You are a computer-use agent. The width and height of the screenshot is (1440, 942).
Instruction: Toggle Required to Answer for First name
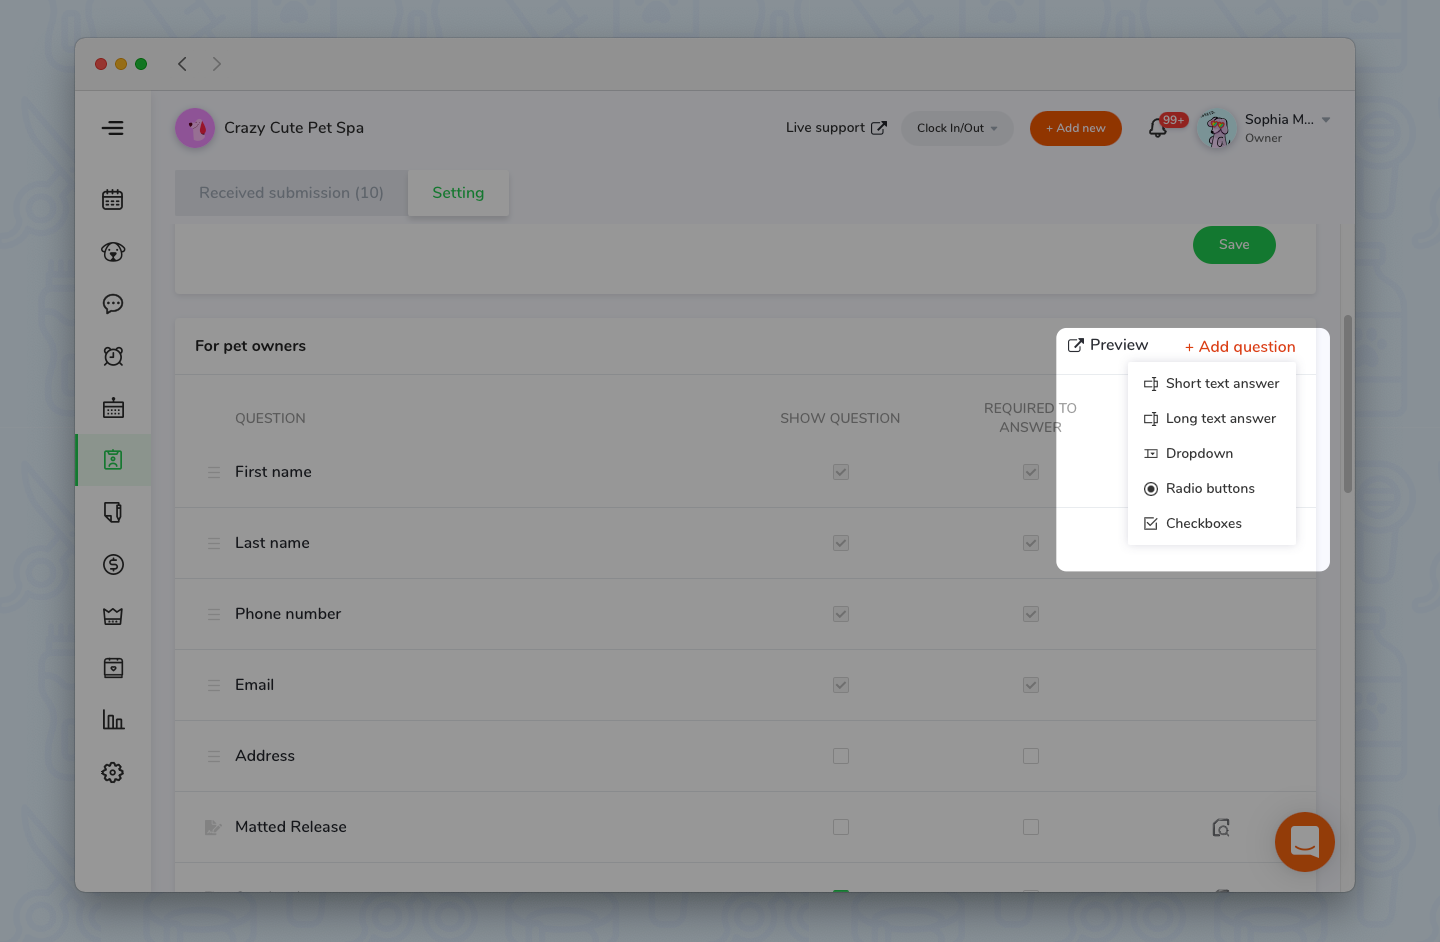click(x=1031, y=472)
